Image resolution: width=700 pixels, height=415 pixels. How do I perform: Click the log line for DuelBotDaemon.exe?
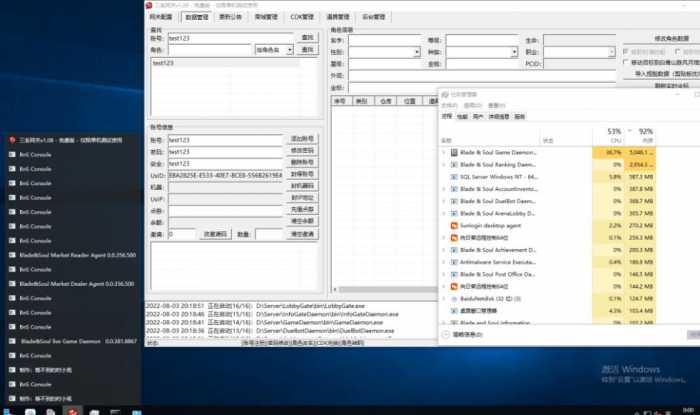271,331
